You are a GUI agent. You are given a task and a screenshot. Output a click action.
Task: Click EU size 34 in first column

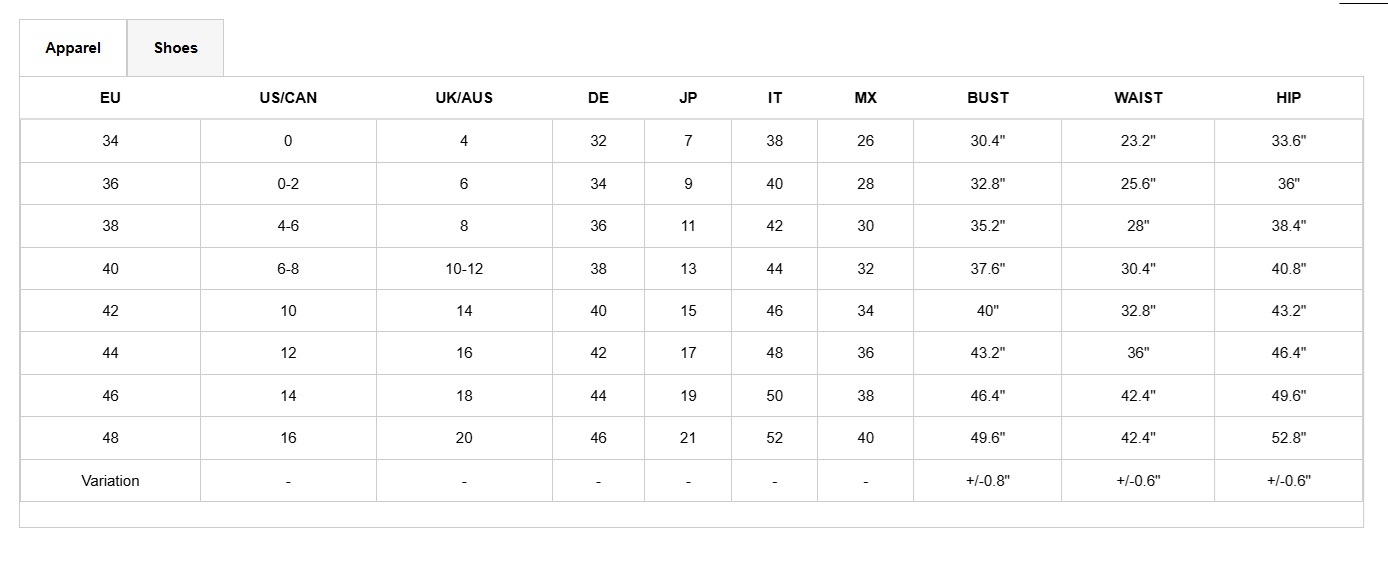110,141
